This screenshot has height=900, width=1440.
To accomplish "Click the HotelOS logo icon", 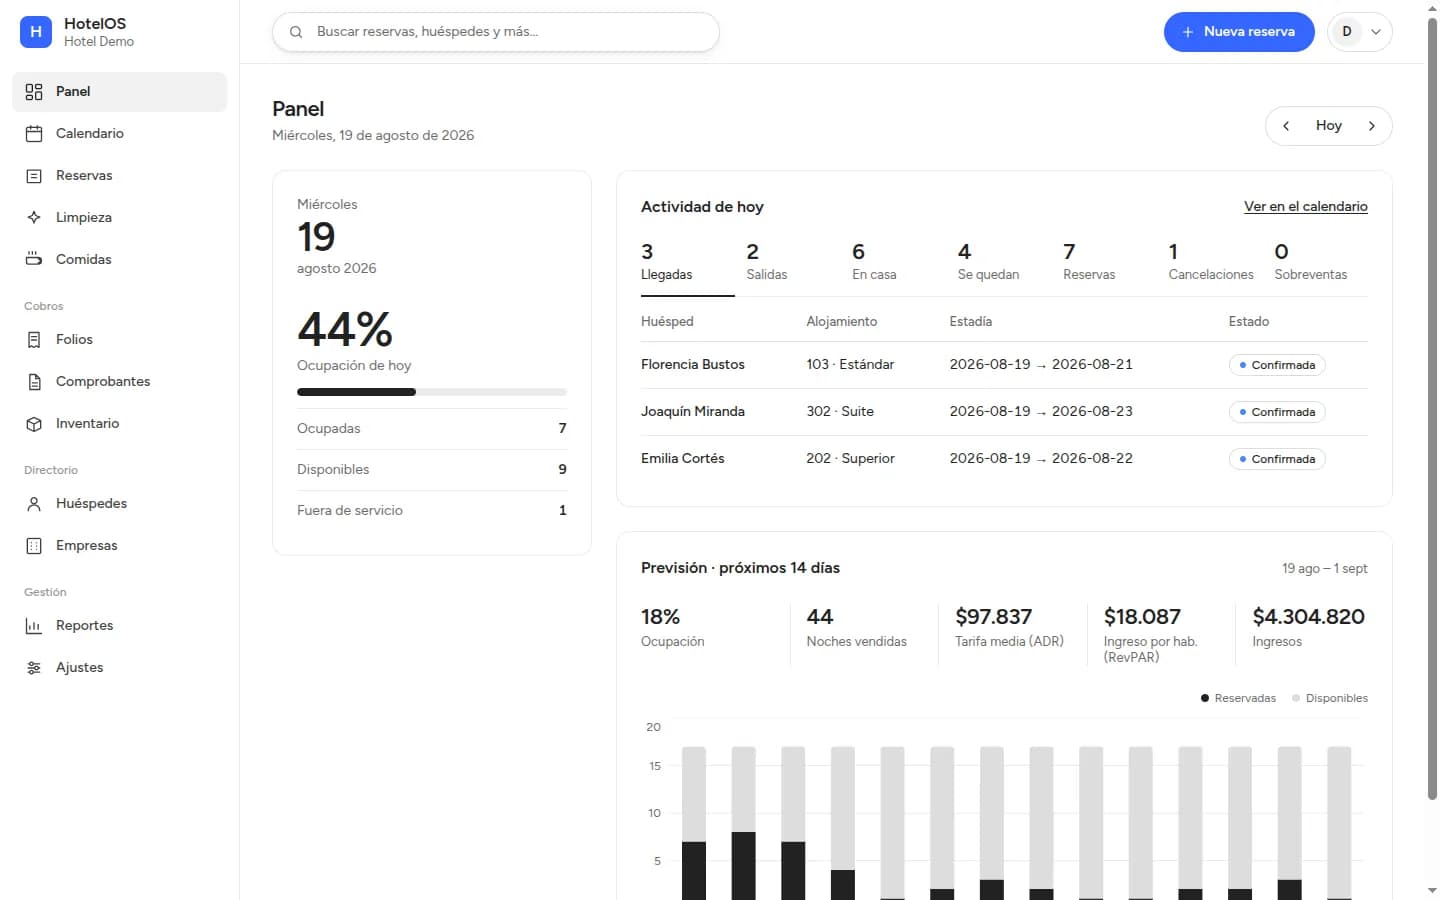I will (x=36, y=32).
